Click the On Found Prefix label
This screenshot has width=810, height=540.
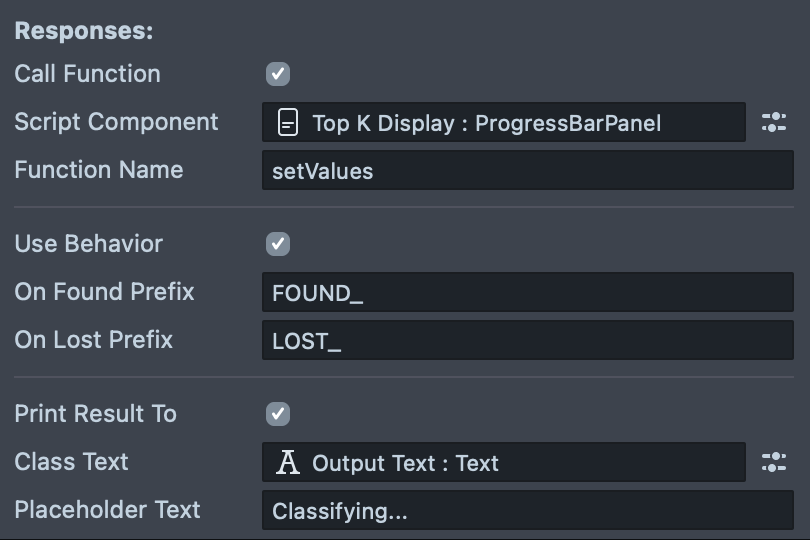click(104, 292)
